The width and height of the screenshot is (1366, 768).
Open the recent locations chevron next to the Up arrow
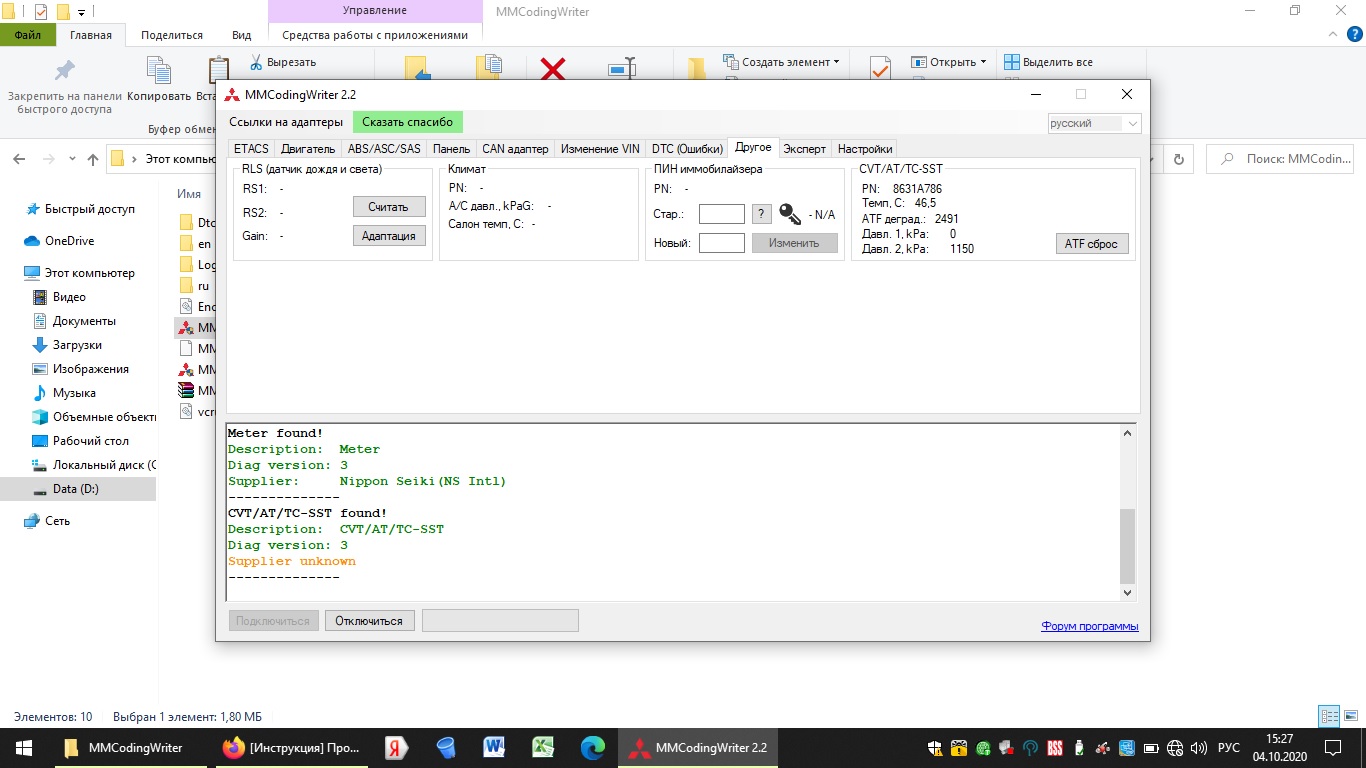[x=70, y=159]
